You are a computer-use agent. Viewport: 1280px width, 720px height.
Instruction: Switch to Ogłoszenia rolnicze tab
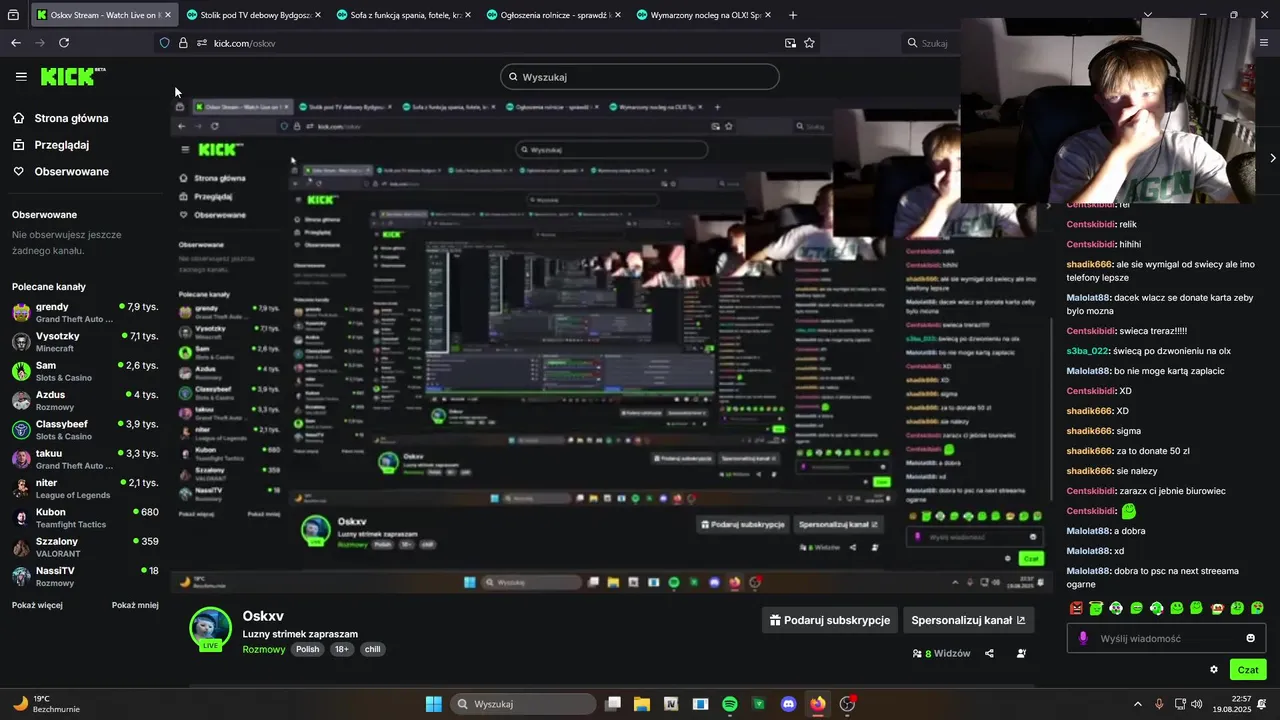tap(554, 15)
